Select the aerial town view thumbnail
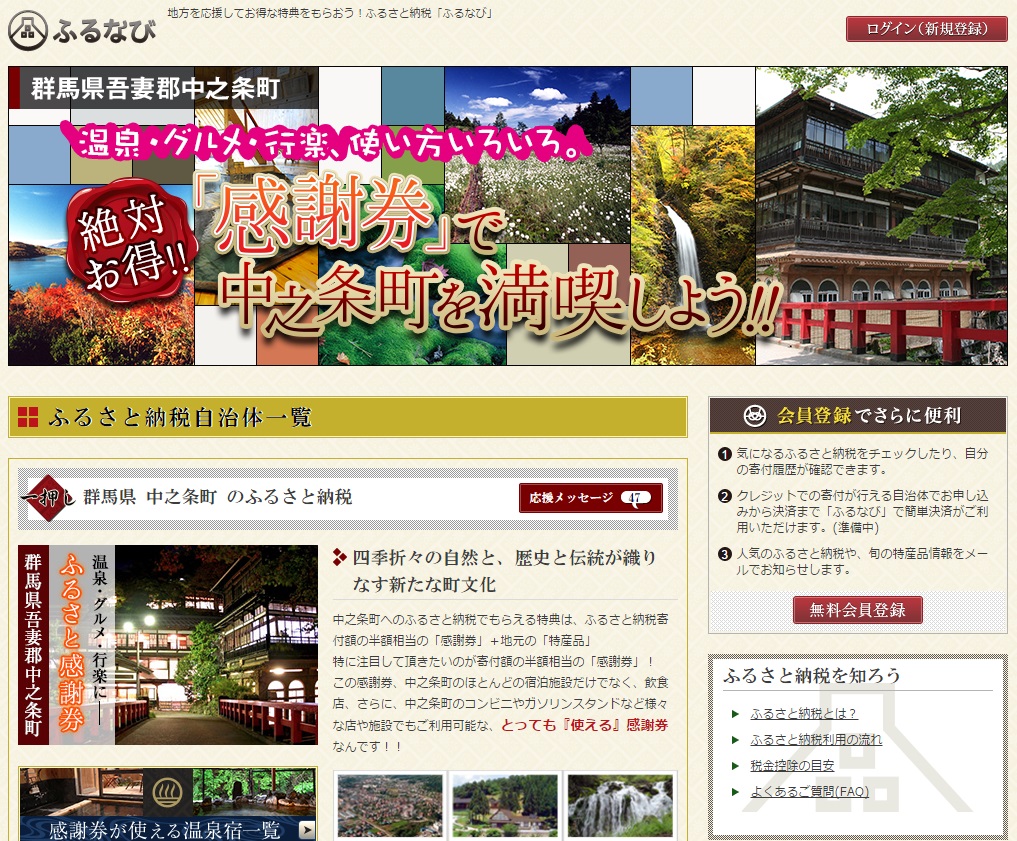1017x841 pixels. [390, 805]
